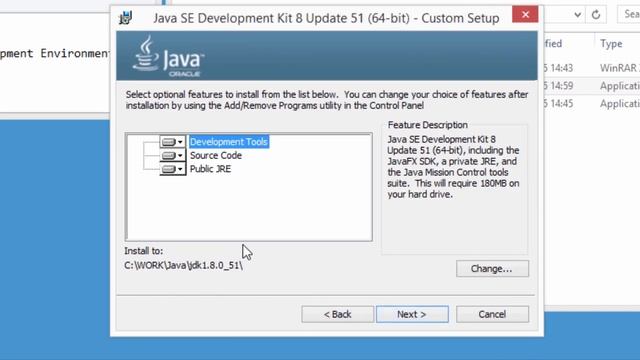
Task: Open the Development Tools feature dropdown icon
Action: [x=172, y=142]
